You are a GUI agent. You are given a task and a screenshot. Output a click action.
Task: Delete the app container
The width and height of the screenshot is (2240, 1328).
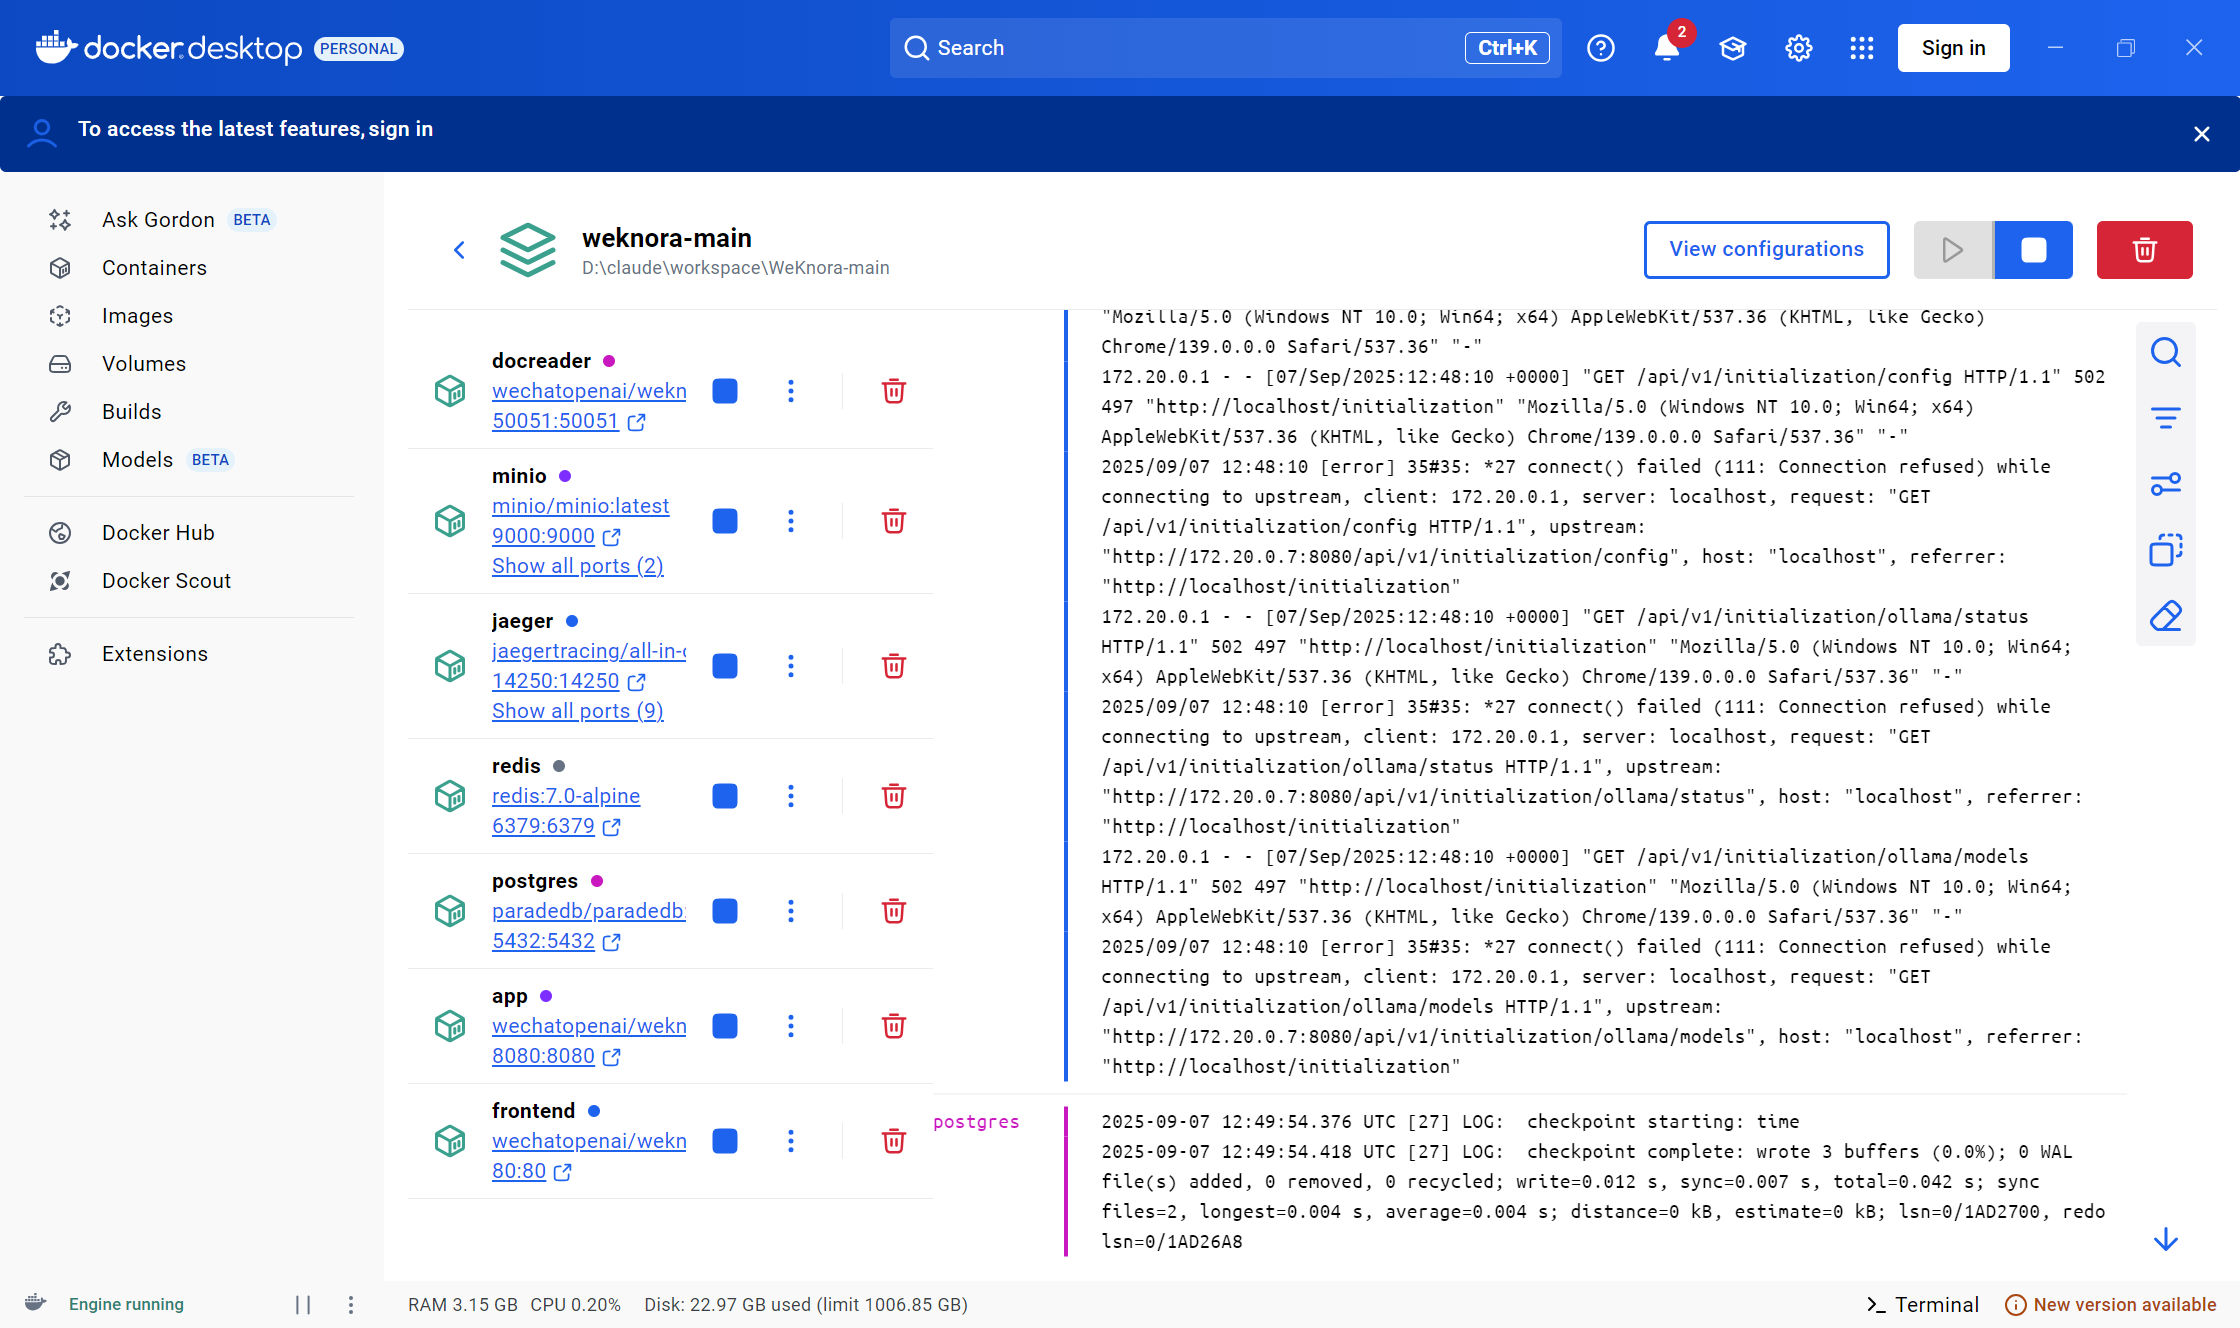pyautogui.click(x=894, y=1026)
